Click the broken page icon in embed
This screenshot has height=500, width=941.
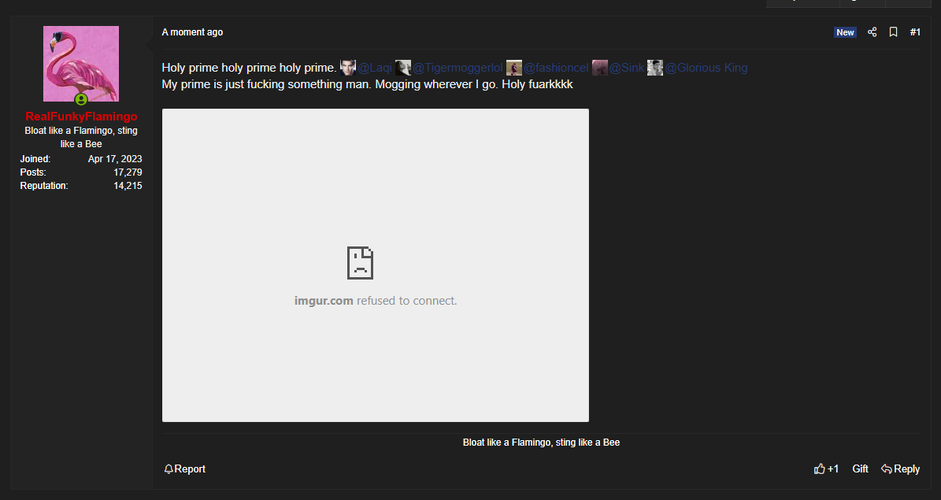360,262
